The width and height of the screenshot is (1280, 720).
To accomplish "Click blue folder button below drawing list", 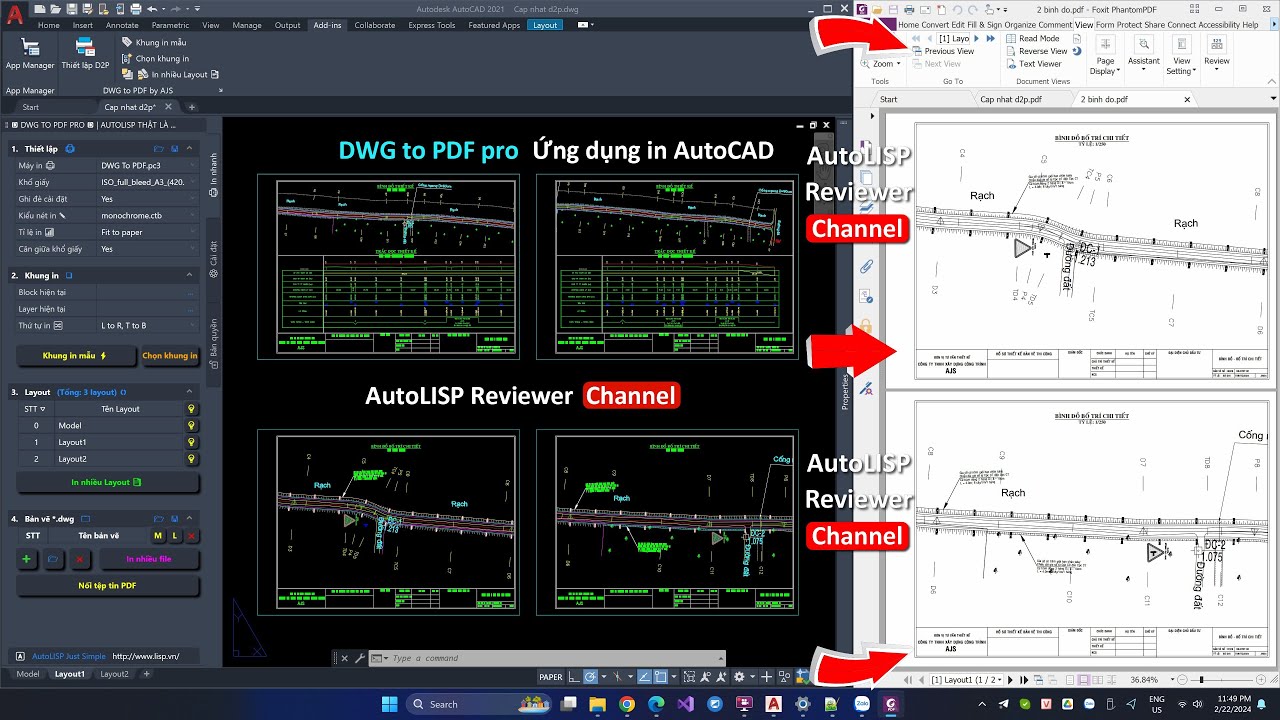I will 53,559.
